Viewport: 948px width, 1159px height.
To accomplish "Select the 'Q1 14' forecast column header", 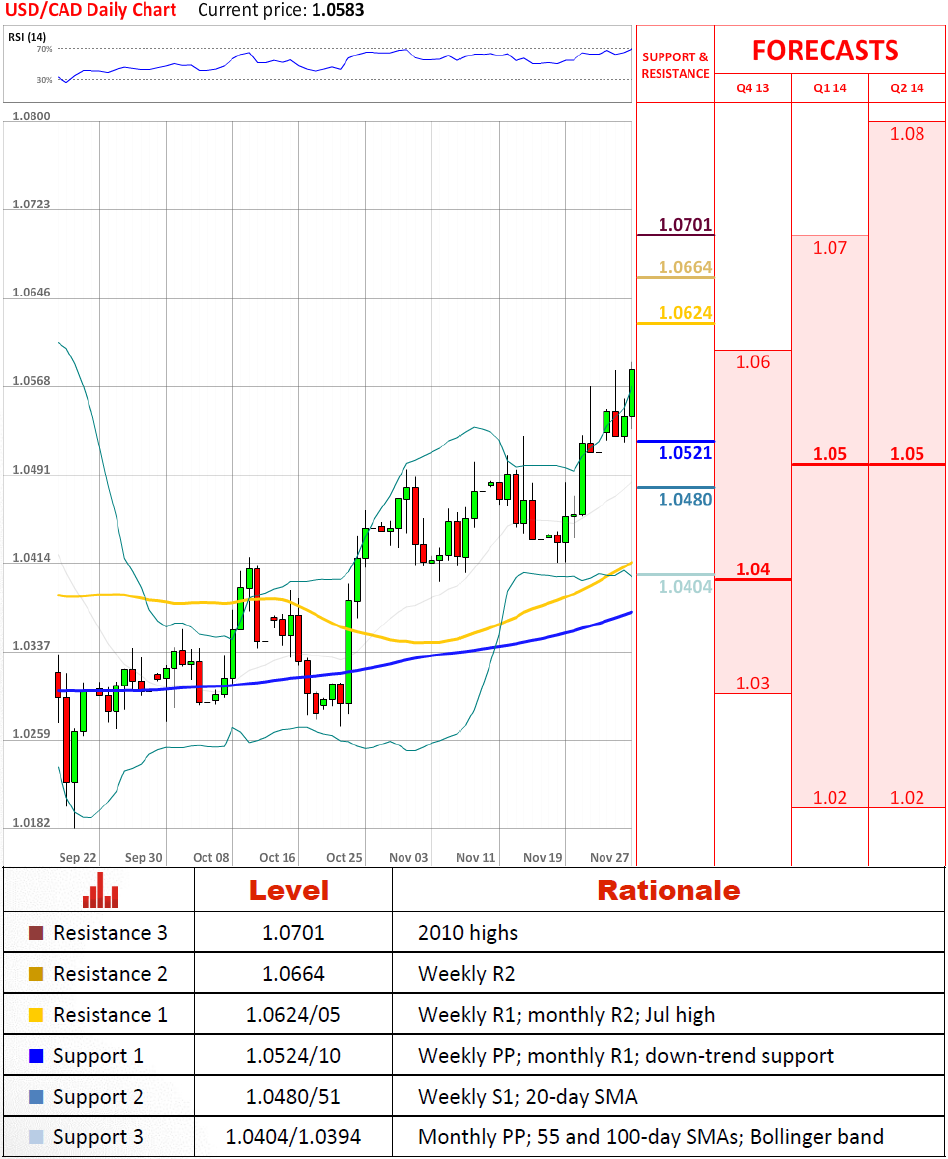I will tap(830, 88).
